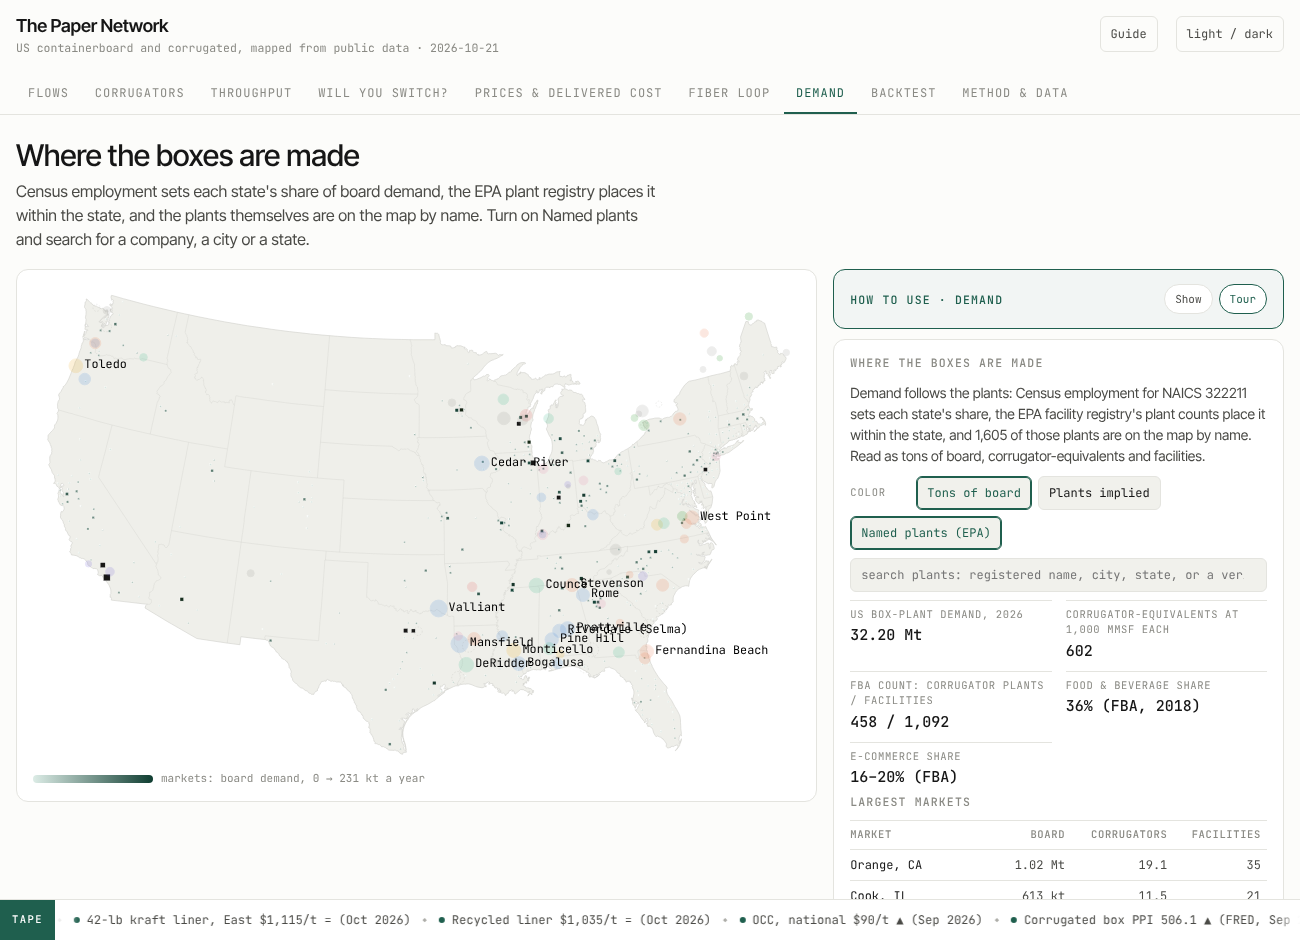Click Show in the How to Use panel
Screen dimensions: 1300x940
1188,299
